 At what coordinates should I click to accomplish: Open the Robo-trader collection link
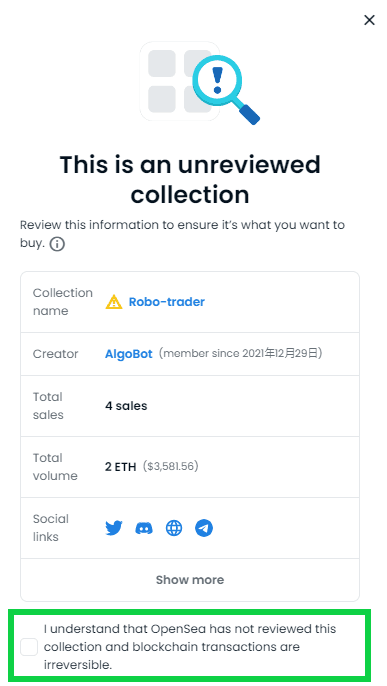167,302
